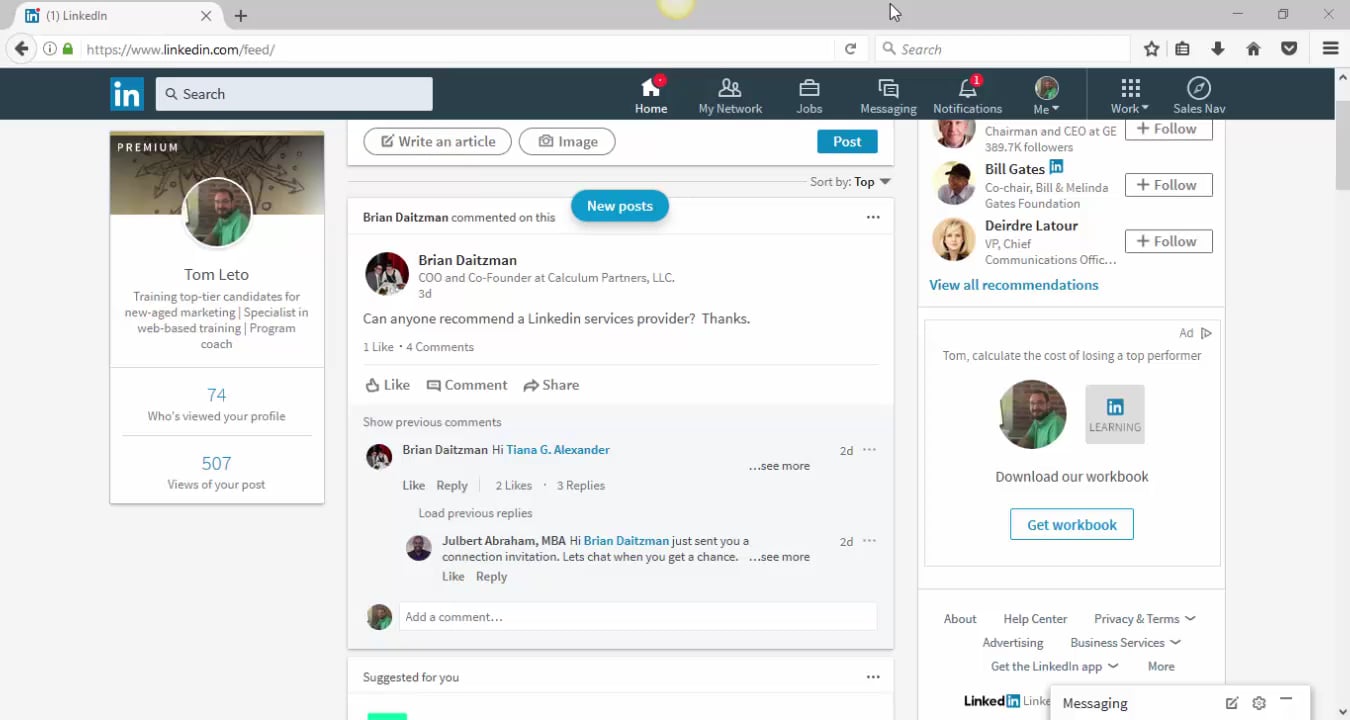
Task: Click the LinkedIn search field
Action: [294, 94]
